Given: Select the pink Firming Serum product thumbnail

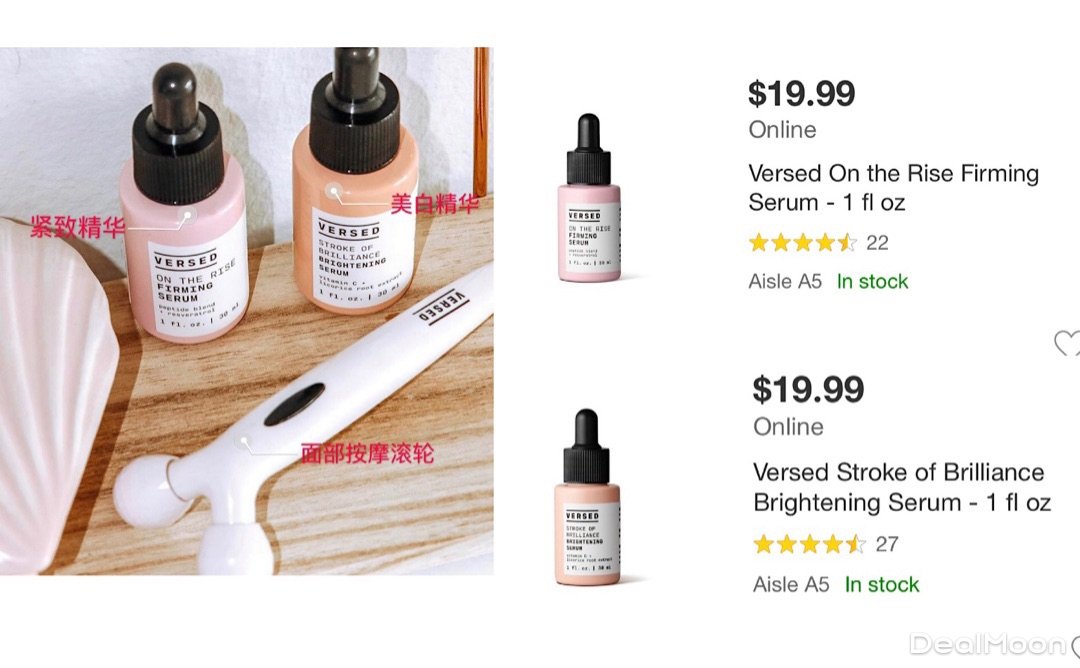Looking at the screenshot, I should [x=589, y=198].
